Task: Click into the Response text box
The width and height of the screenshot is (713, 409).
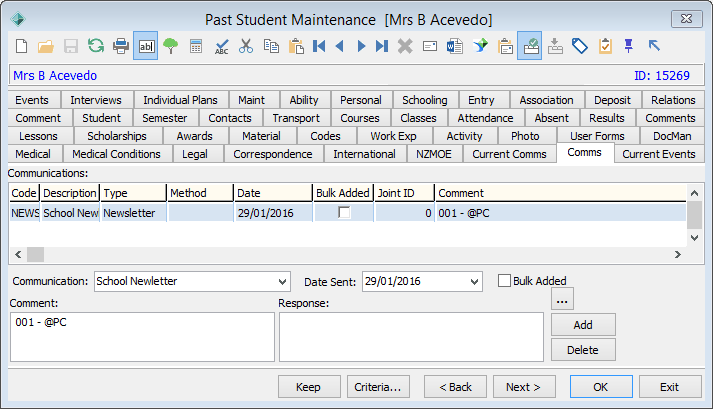Action: [x=411, y=337]
